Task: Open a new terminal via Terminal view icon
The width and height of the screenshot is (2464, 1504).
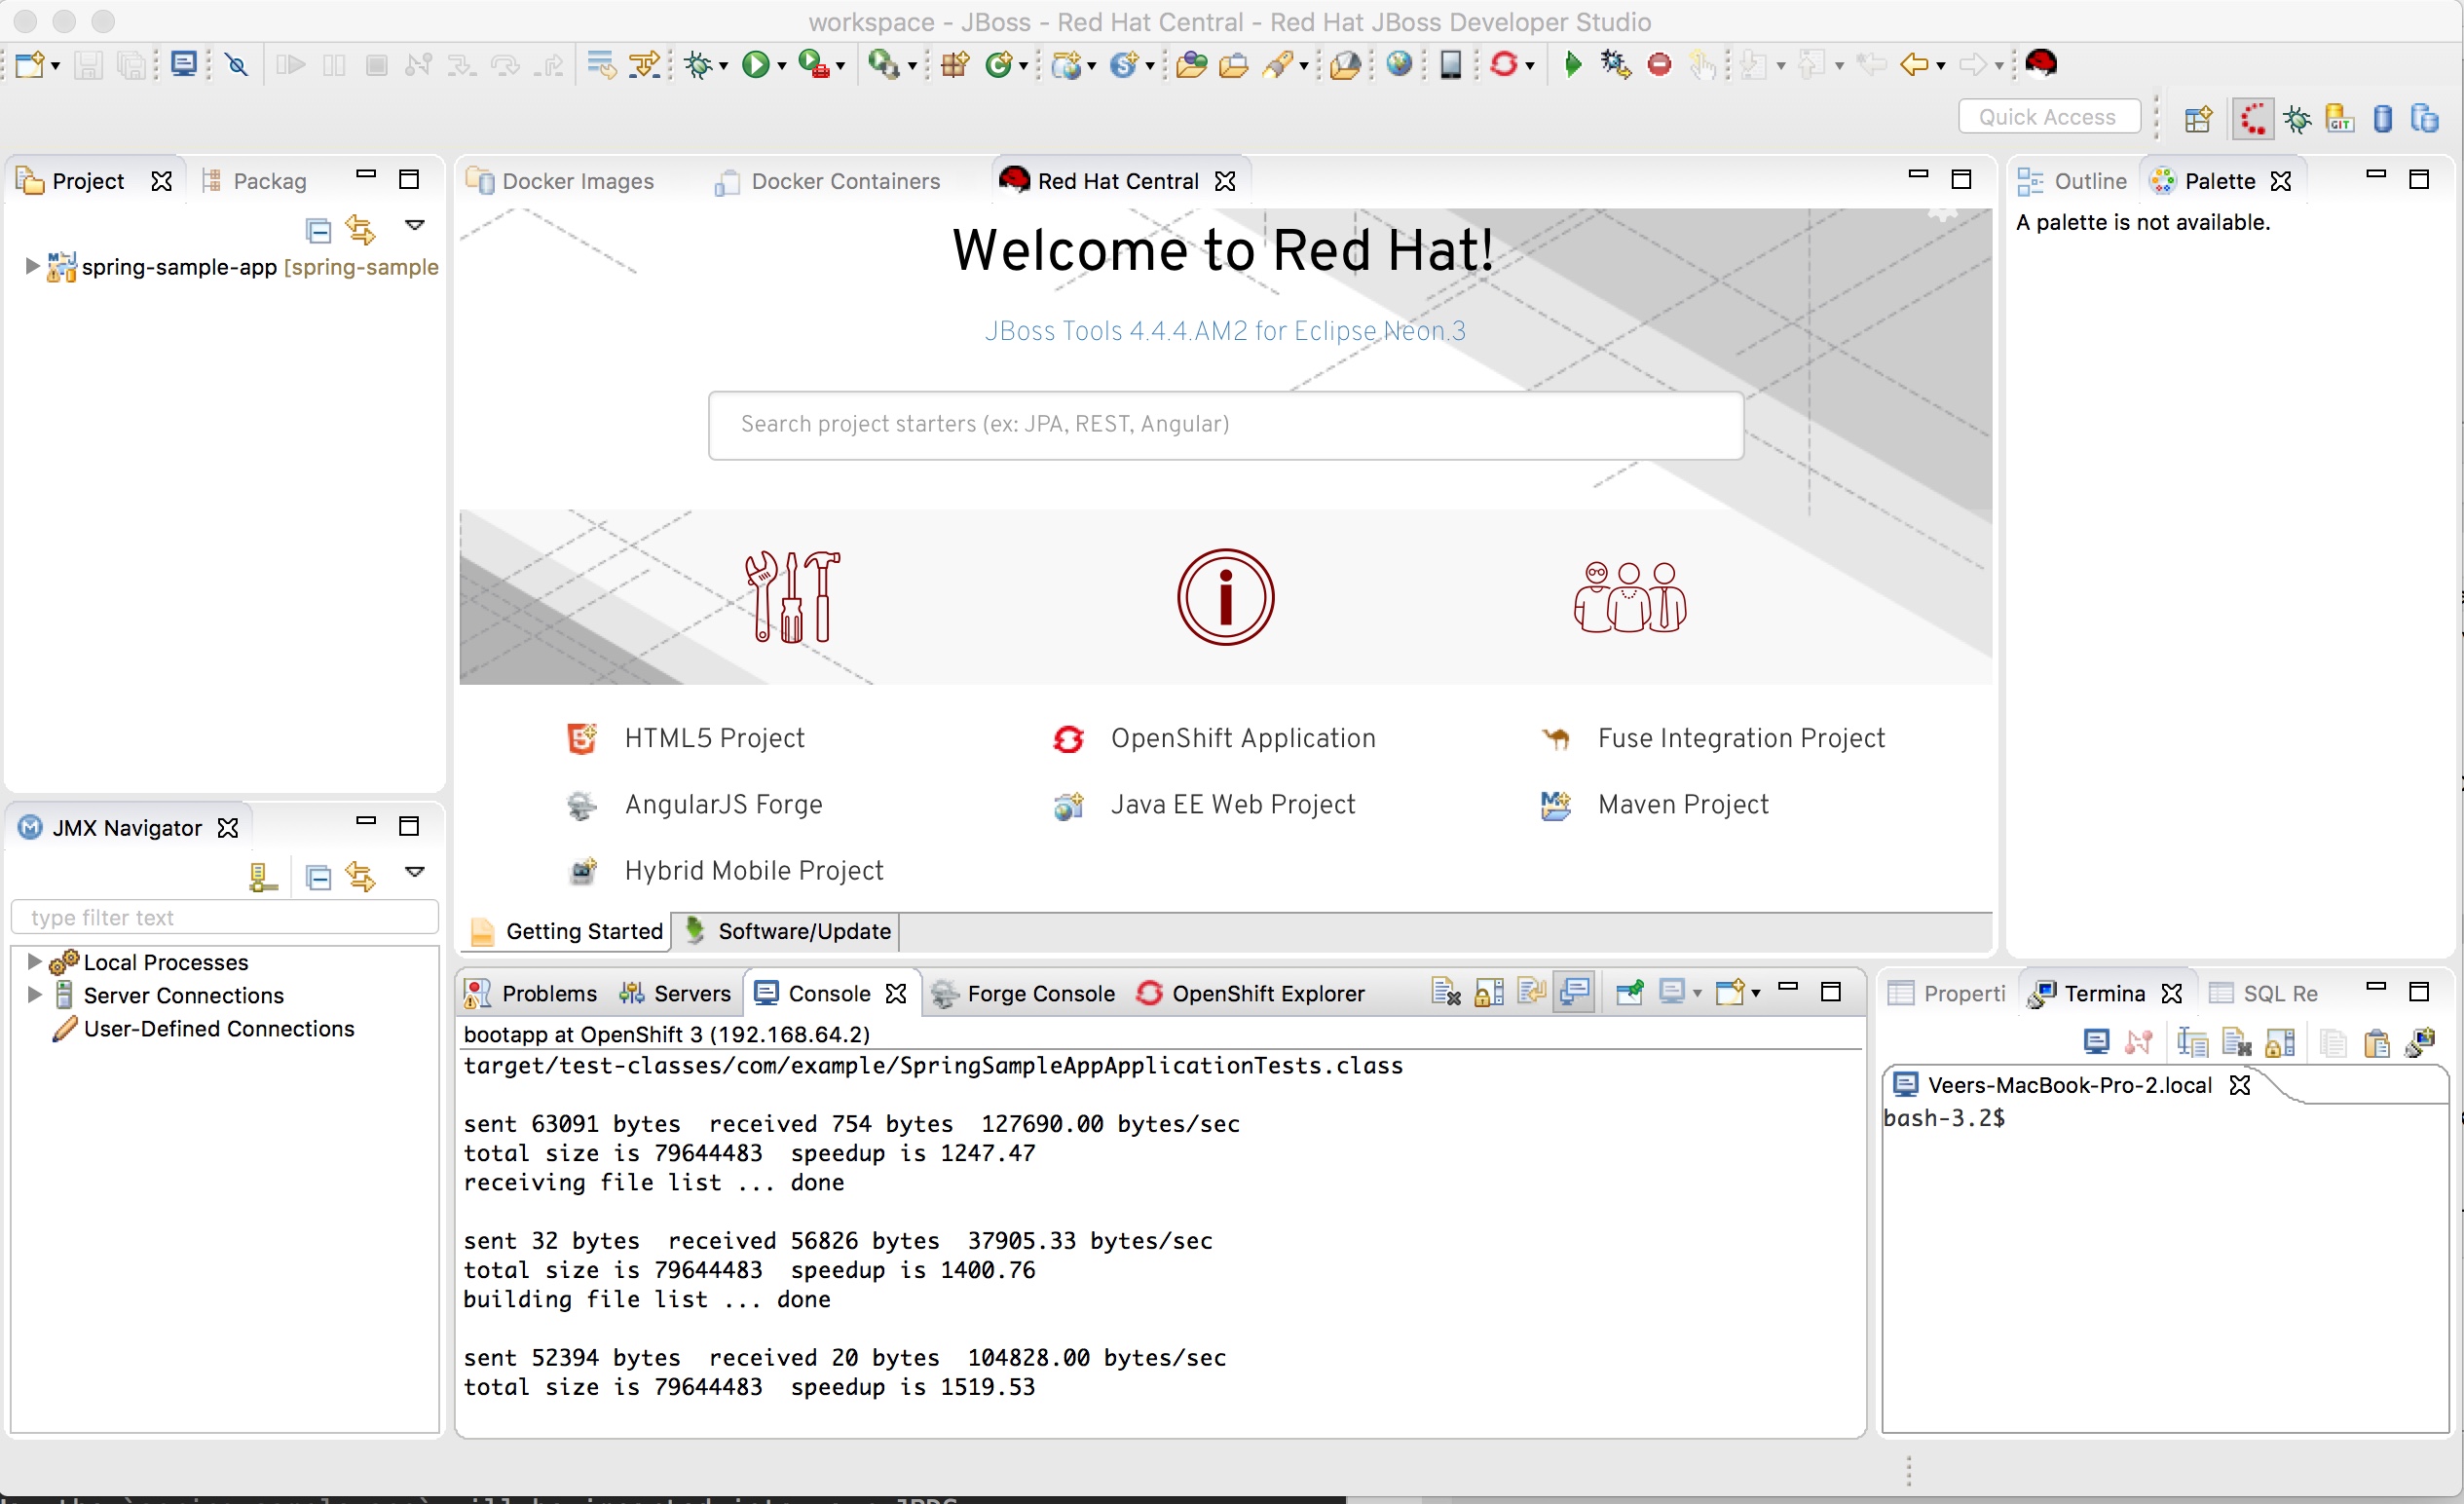Action: tap(2096, 1043)
